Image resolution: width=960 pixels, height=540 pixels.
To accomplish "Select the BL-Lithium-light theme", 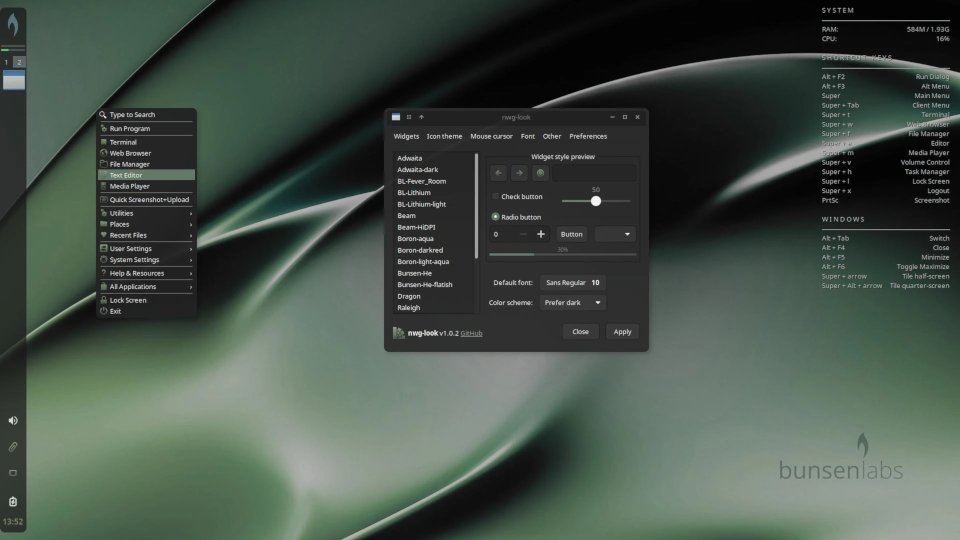I will tap(433, 204).
